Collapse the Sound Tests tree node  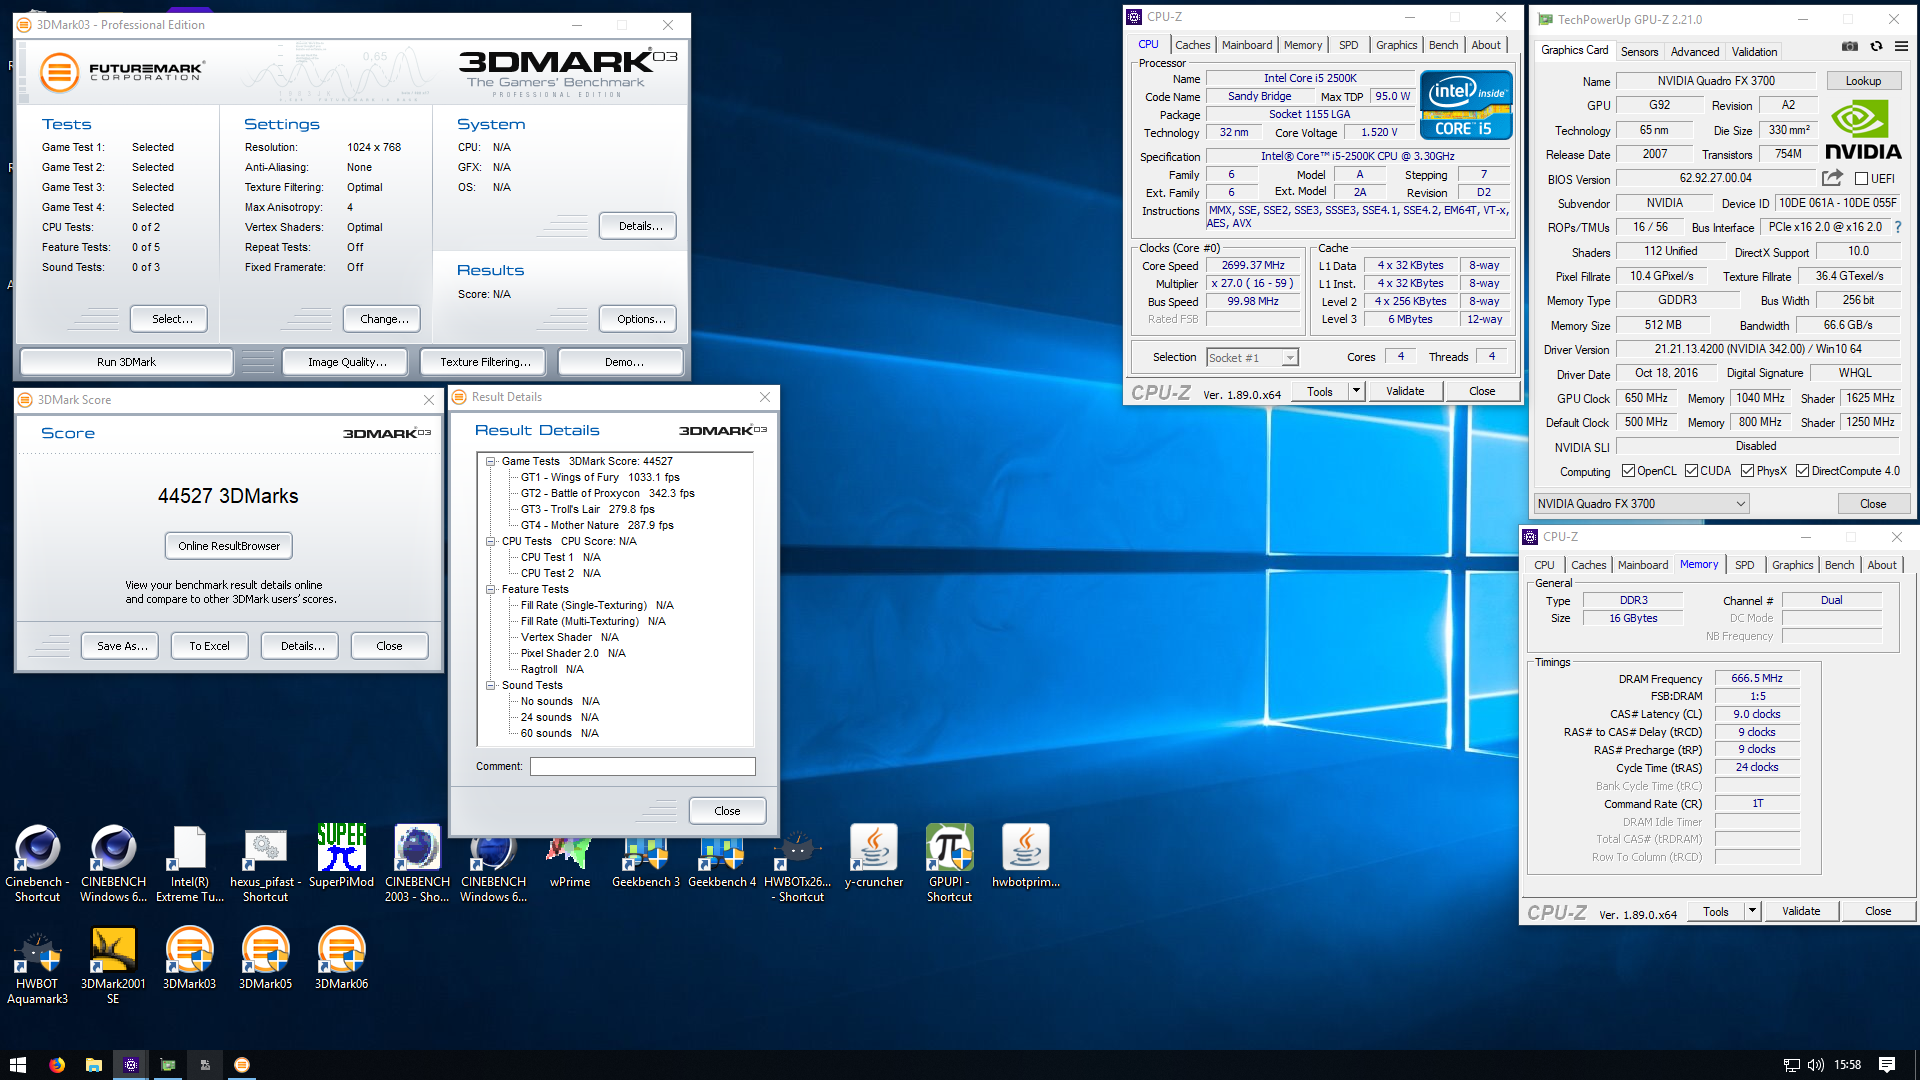(x=491, y=685)
